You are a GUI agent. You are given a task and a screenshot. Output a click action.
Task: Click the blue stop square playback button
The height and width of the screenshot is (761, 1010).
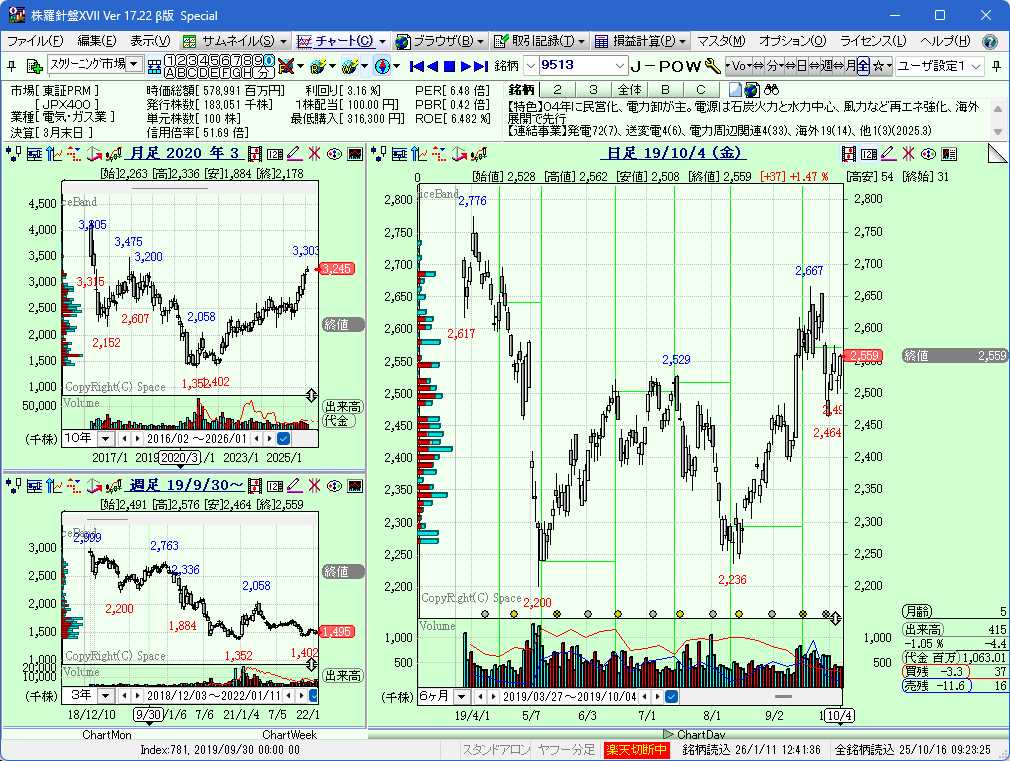[x=450, y=66]
